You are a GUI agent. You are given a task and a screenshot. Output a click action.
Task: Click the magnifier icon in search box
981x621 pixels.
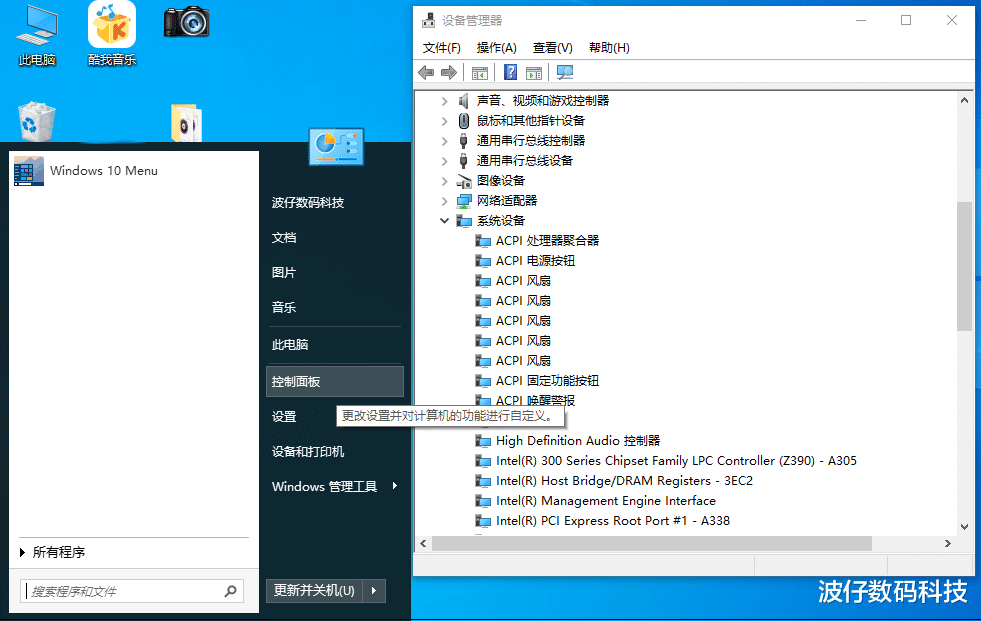[x=230, y=591]
